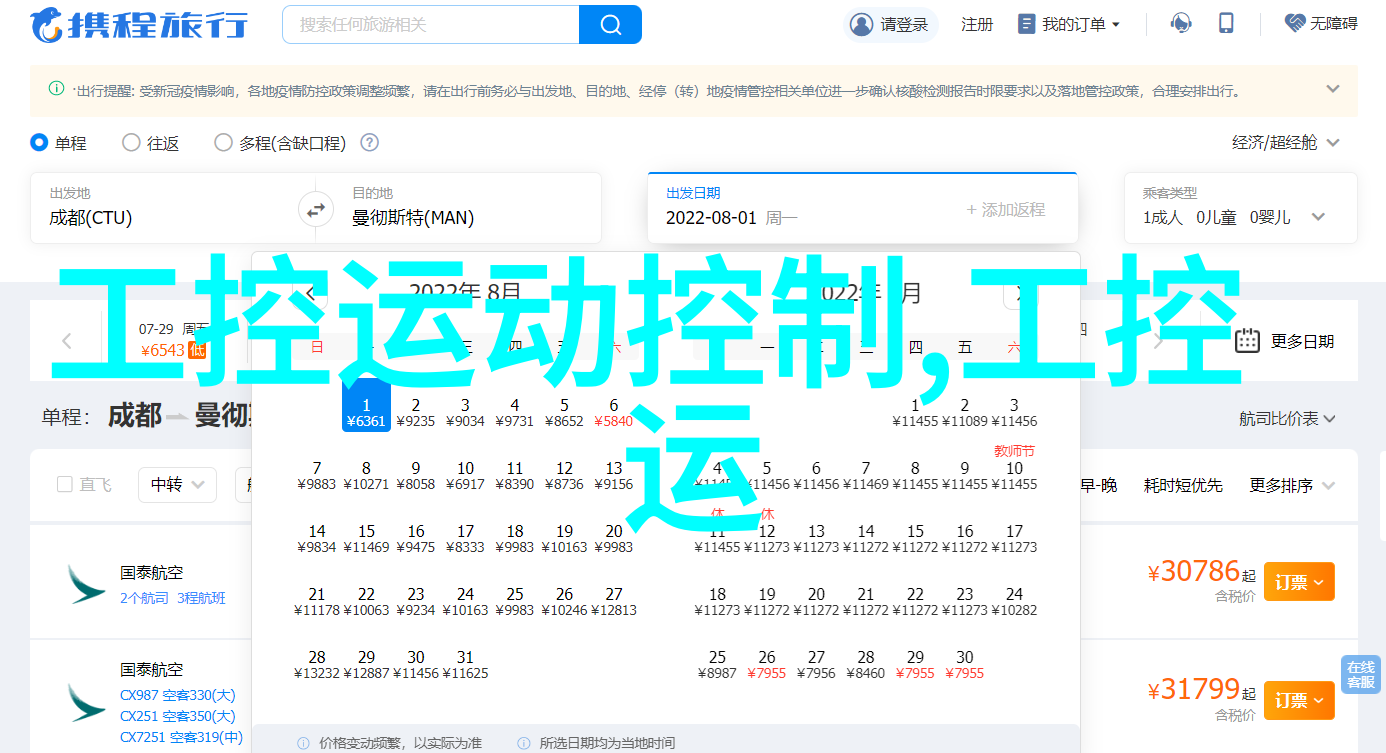Select the 单程 one-way radio button

click(40, 143)
